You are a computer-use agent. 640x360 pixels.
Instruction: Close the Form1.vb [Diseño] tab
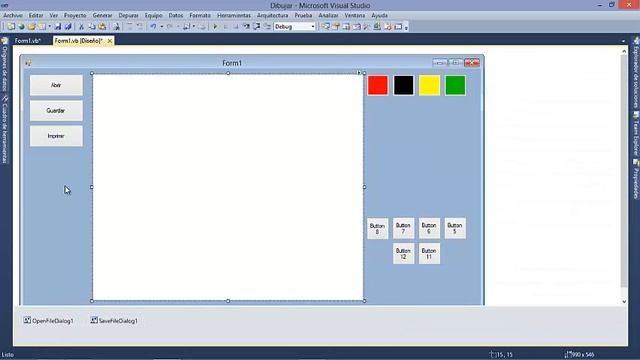[x=110, y=41]
